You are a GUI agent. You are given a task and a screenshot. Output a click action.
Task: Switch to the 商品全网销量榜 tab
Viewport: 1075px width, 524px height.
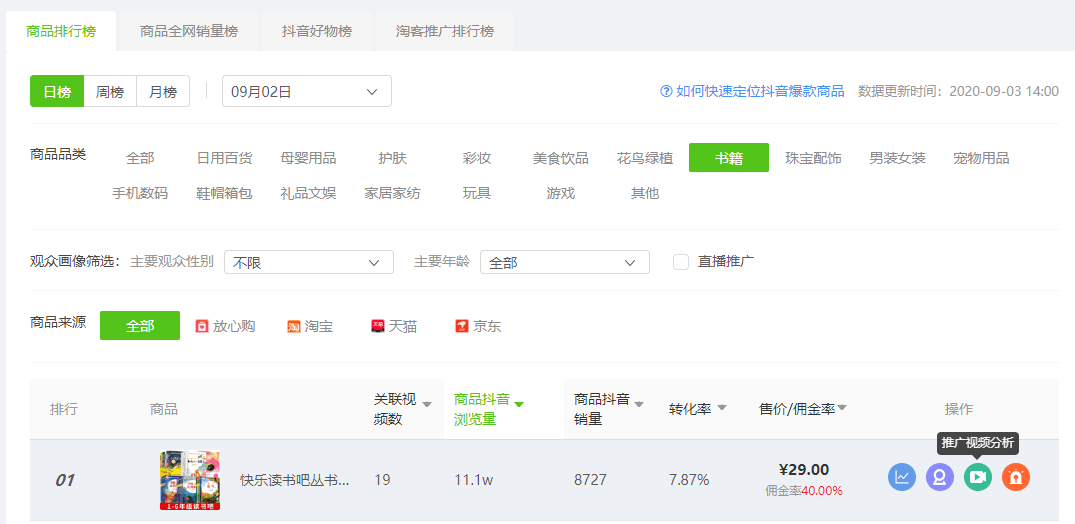point(189,31)
